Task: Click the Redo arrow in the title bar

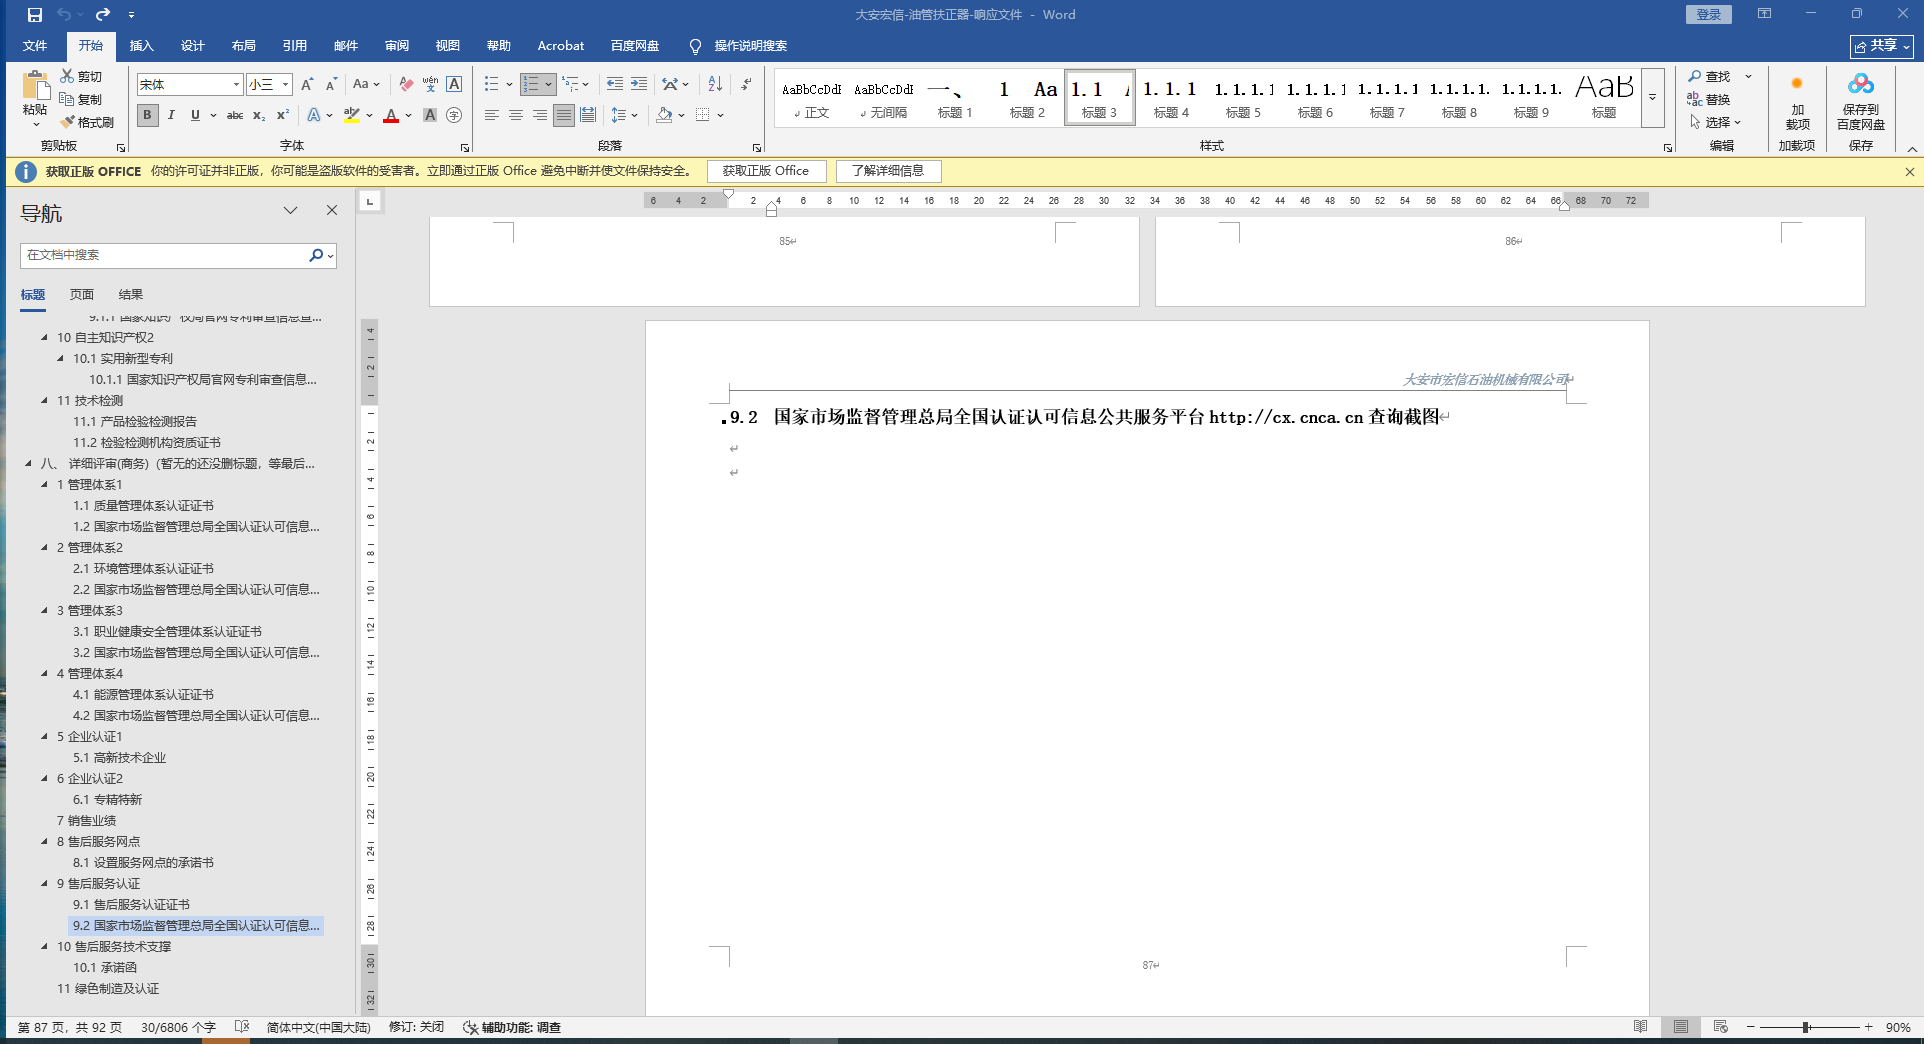Action: (103, 15)
